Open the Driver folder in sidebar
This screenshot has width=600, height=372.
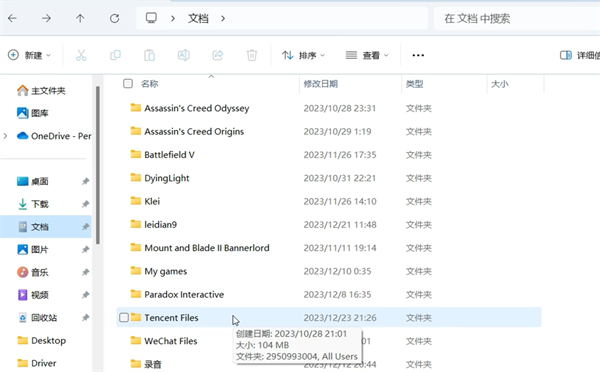(x=37, y=363)
